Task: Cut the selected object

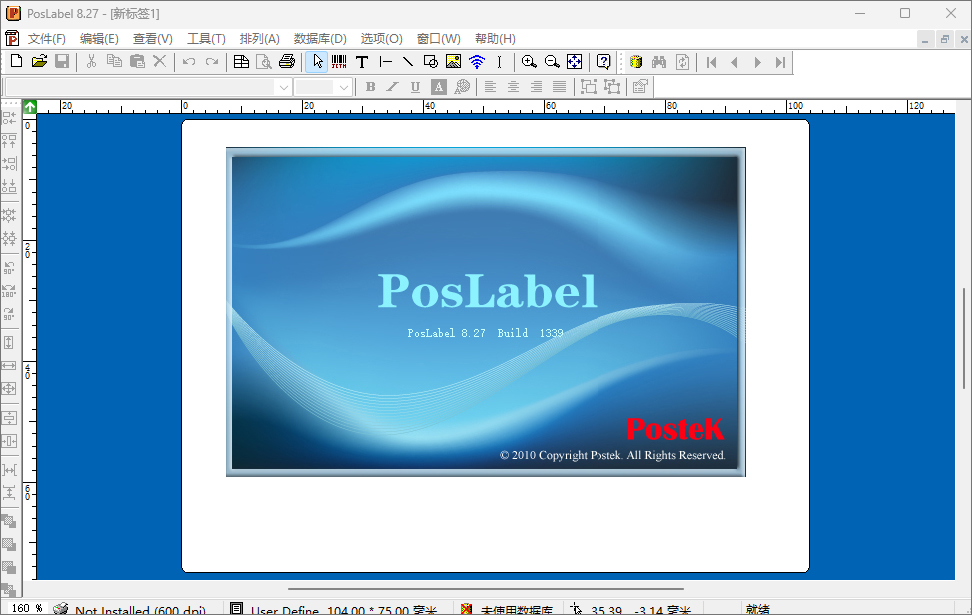Action: [91, 61]
